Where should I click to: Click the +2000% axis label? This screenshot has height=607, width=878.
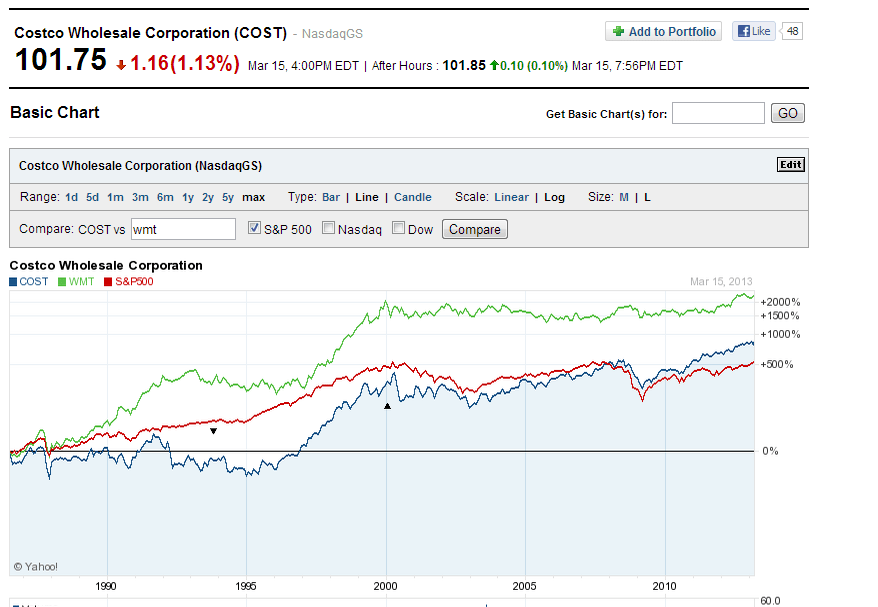click(x=780, y=302)
